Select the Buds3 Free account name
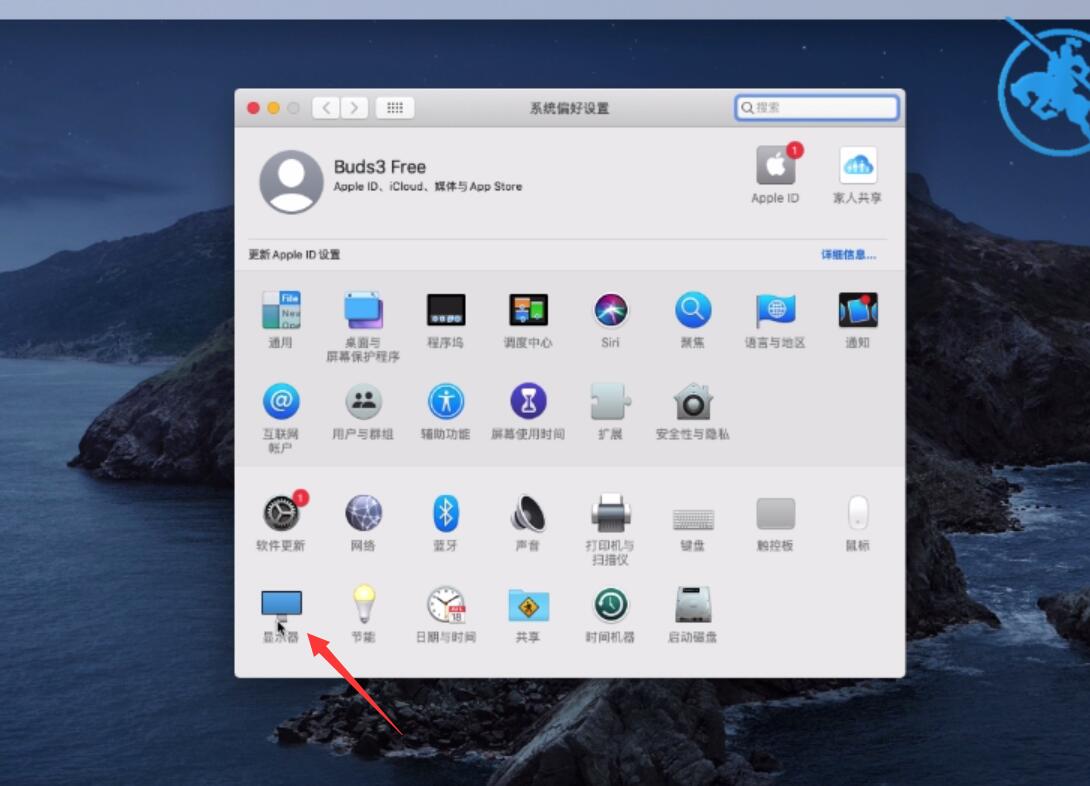This screenshot has height=786, width=1090. point(380,167)
